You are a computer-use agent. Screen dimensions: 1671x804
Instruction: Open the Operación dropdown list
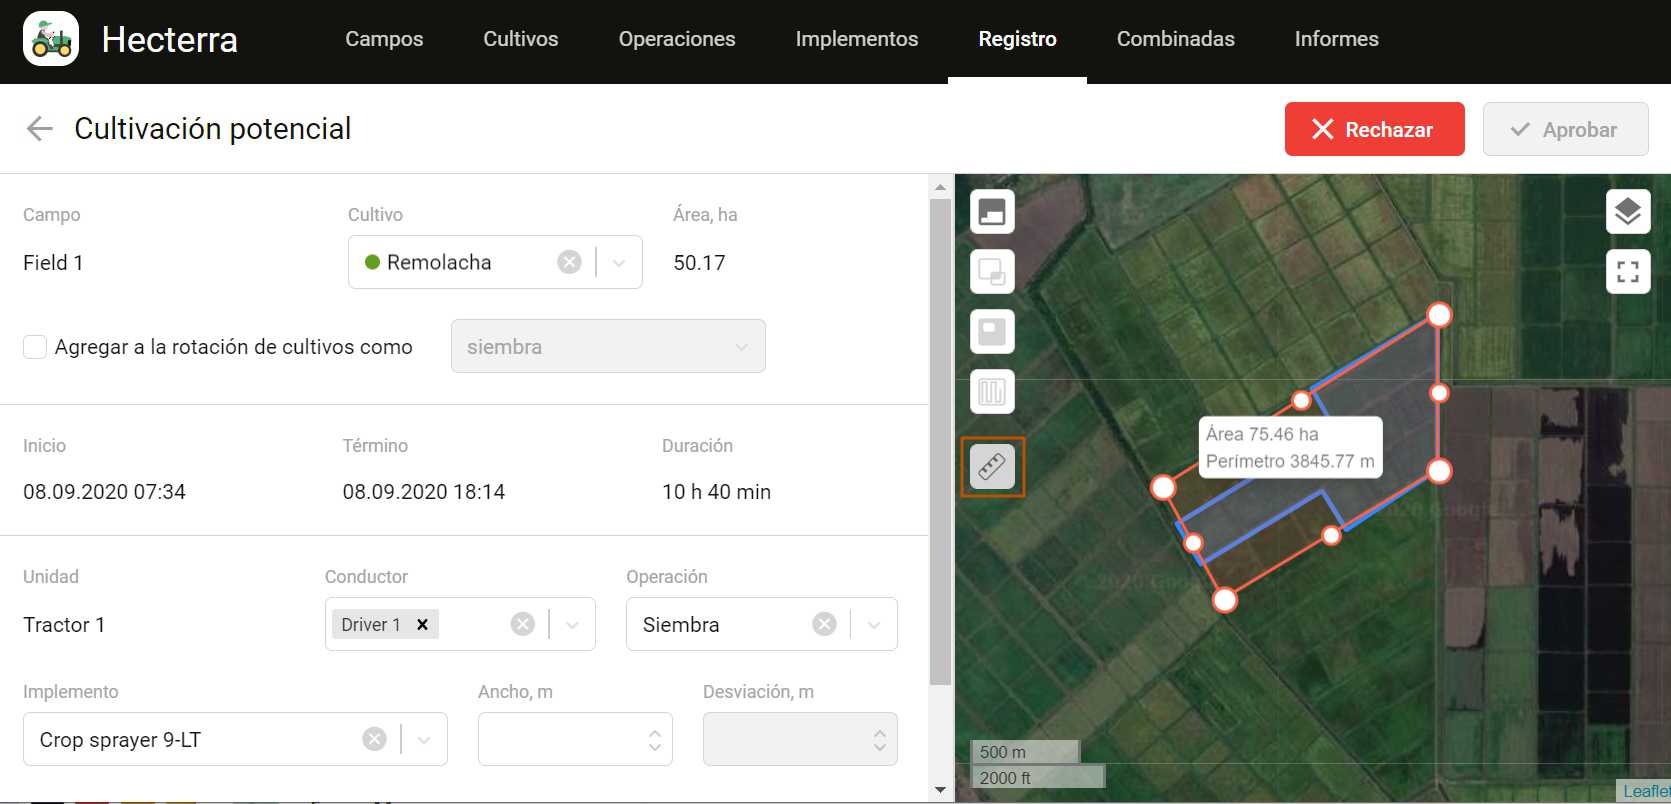pyautogui.click(x=873, y=624)
